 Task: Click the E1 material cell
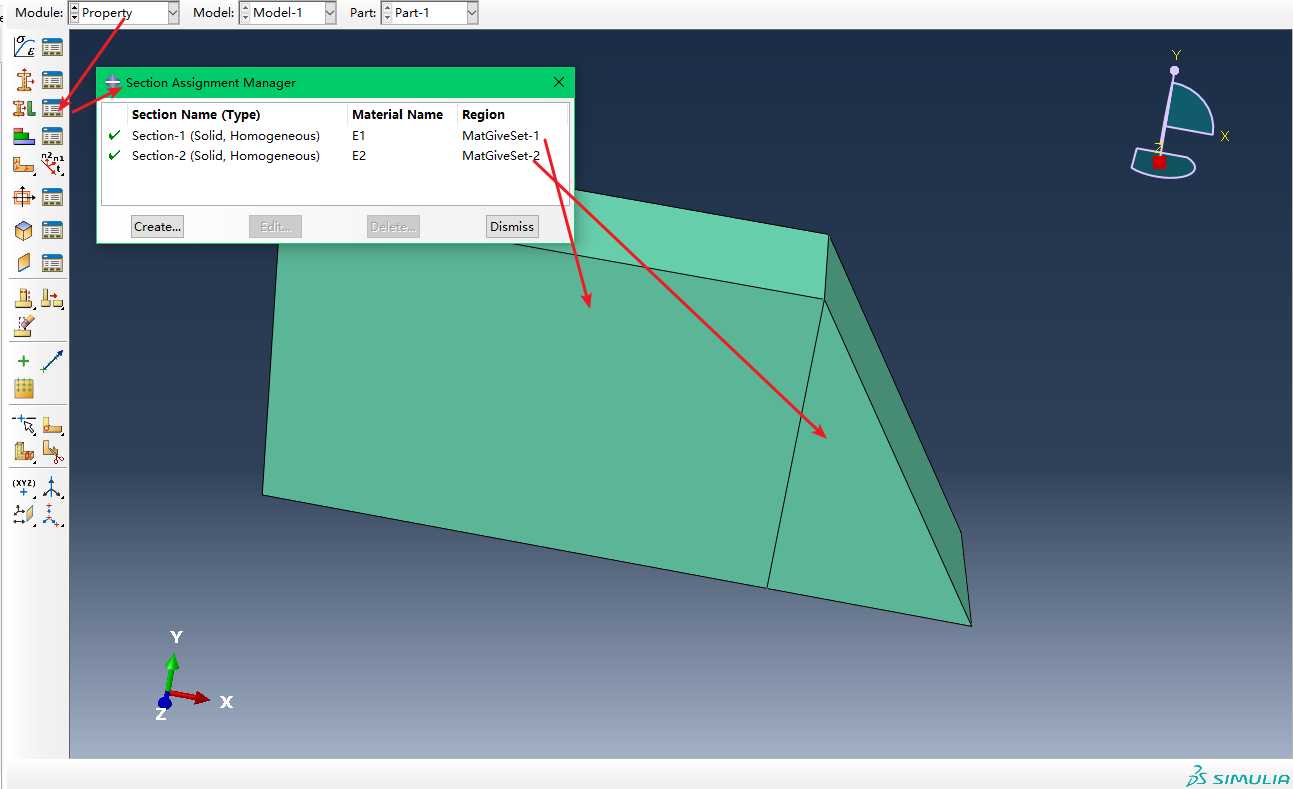tap(359, 136)
